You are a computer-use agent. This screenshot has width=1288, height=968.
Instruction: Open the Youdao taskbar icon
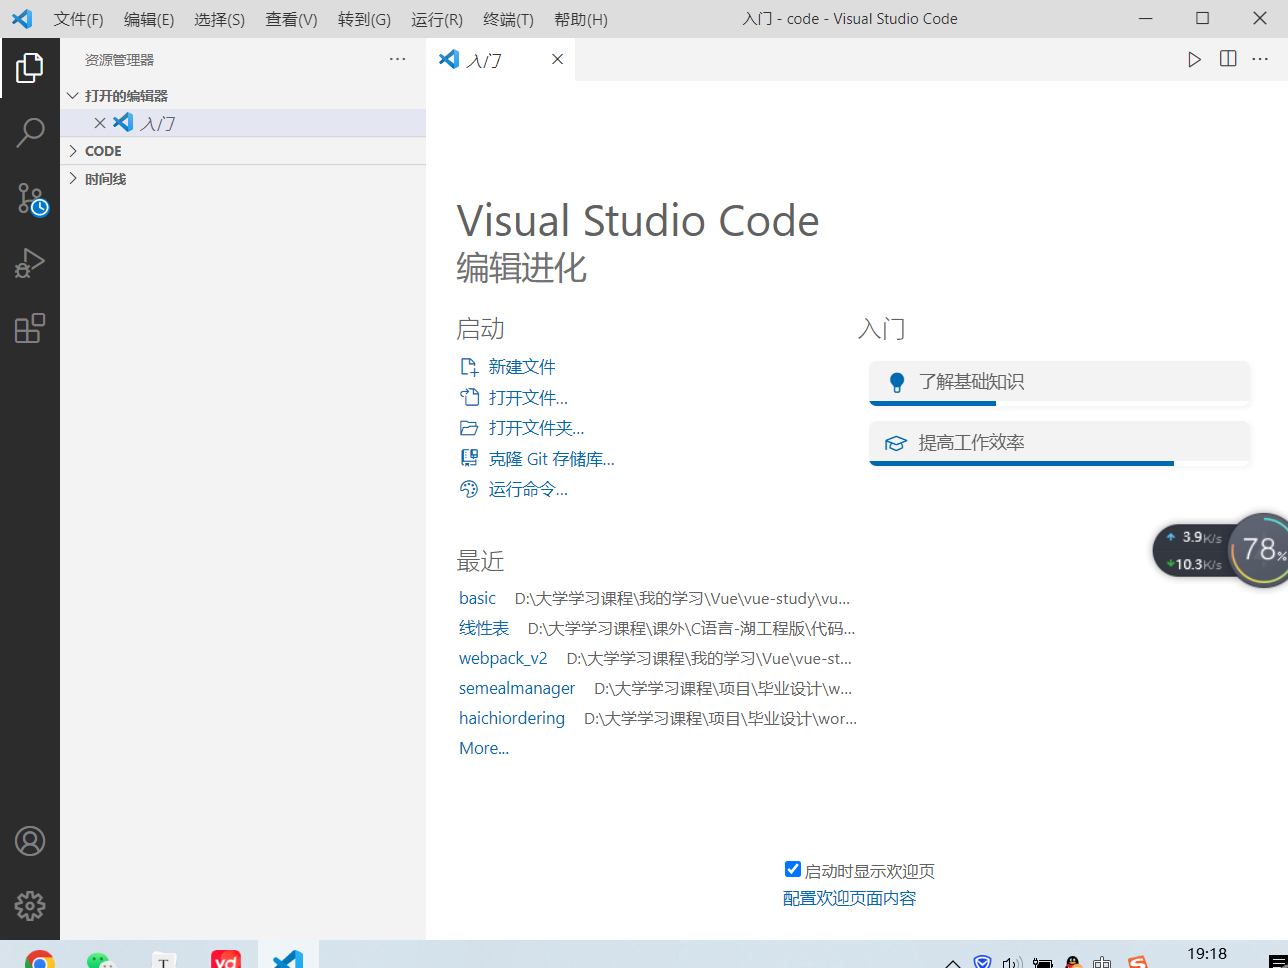pyautogui.click(x=226, y=960)
